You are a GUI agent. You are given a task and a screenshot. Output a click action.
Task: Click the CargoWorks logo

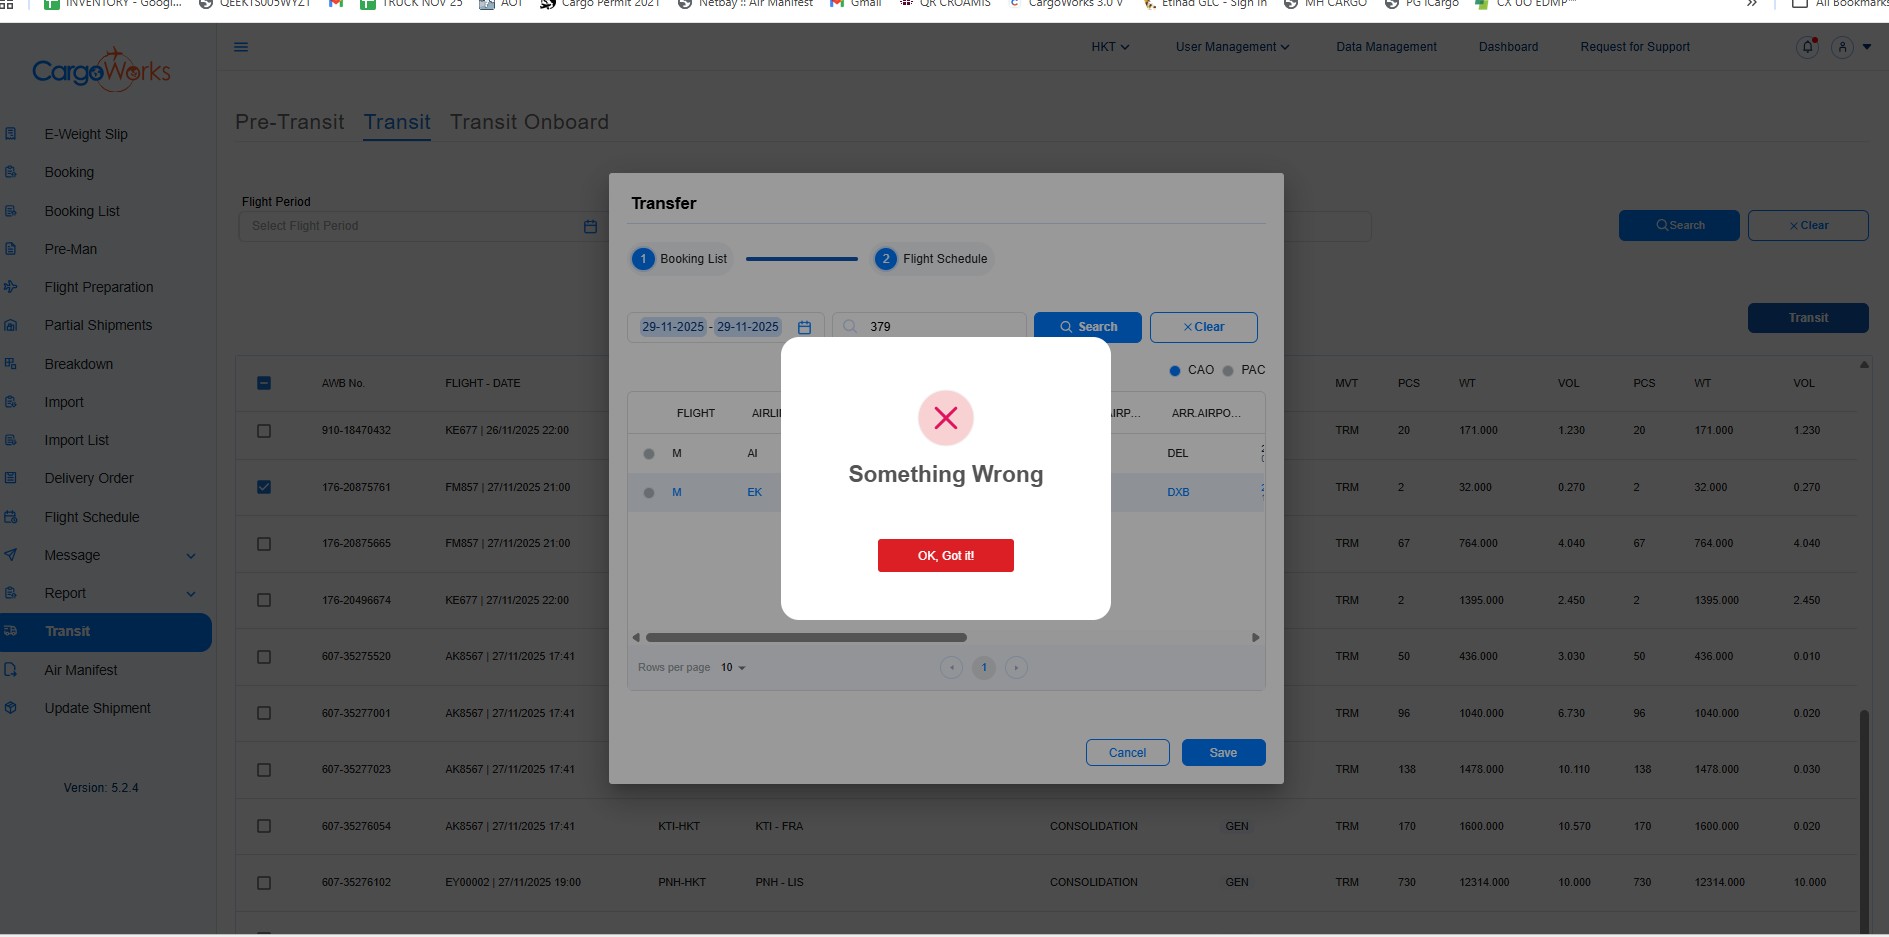(x=101, y=71)
